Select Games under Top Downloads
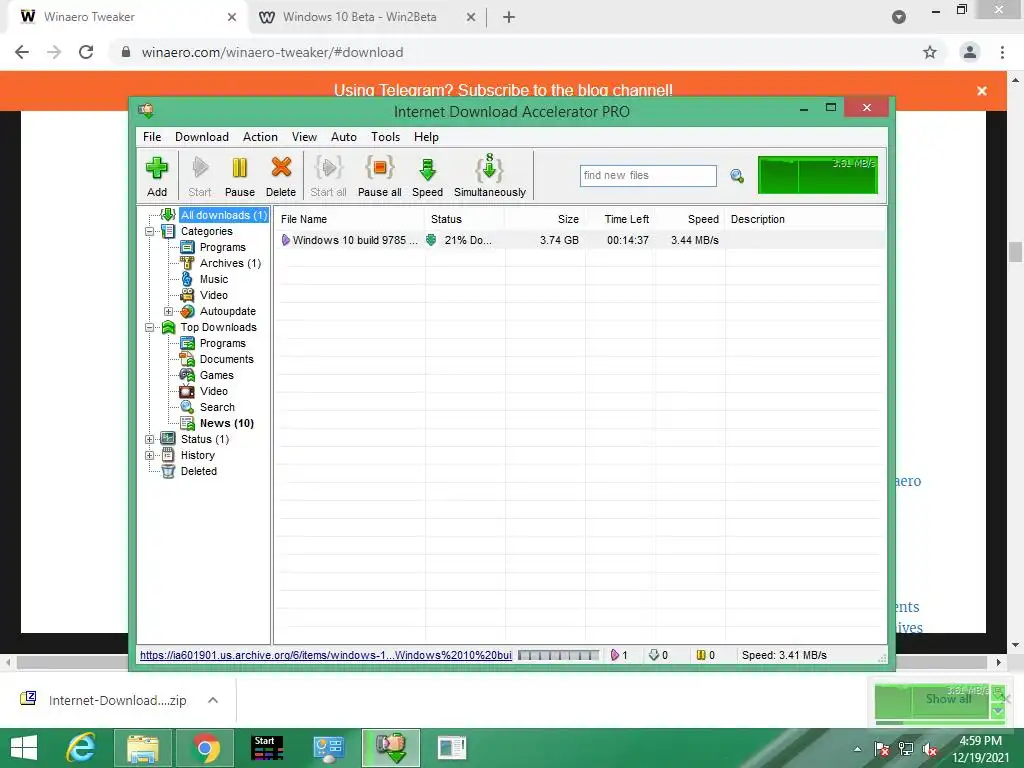This screenshot has height=768, width=1024. coord(217,376)
